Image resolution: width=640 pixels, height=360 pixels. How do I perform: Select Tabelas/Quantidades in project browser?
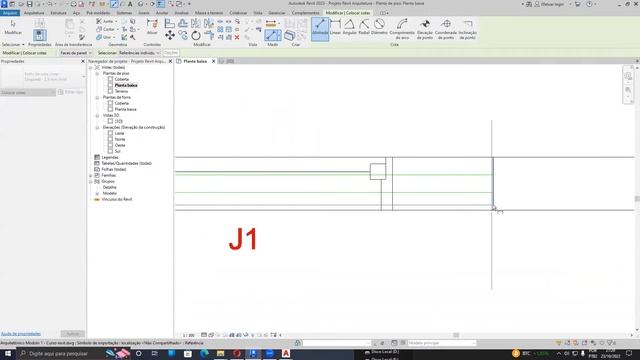pyautogui.click(x=127, y=163)
